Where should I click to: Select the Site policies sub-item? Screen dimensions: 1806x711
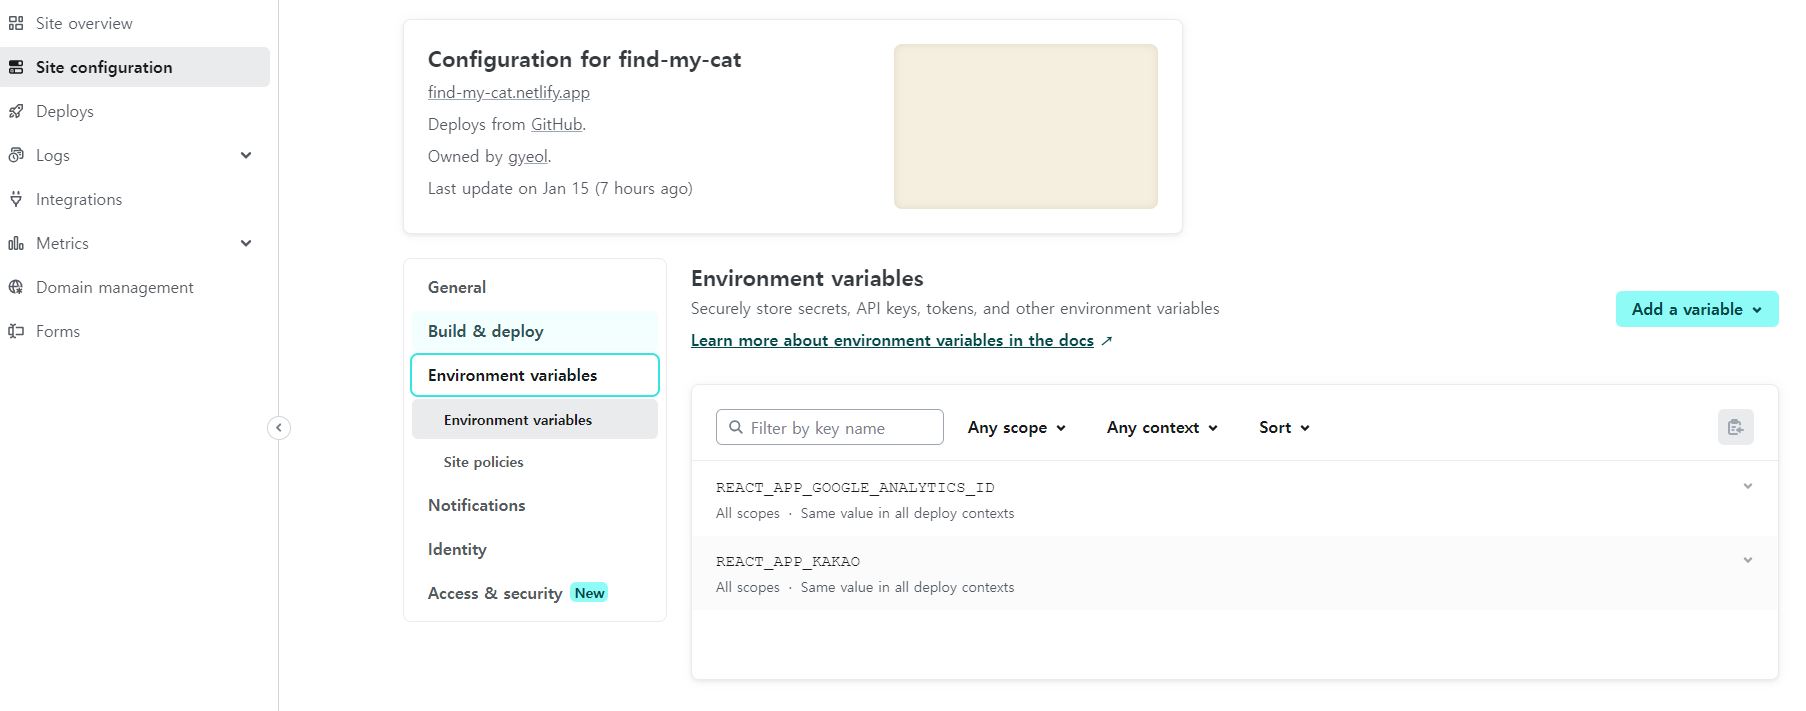484,462
